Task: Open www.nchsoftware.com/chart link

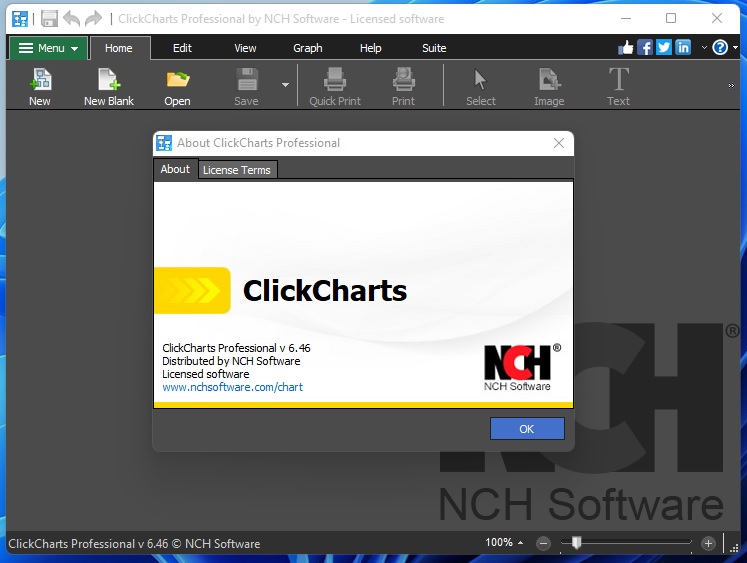Action: click(232, 387)
